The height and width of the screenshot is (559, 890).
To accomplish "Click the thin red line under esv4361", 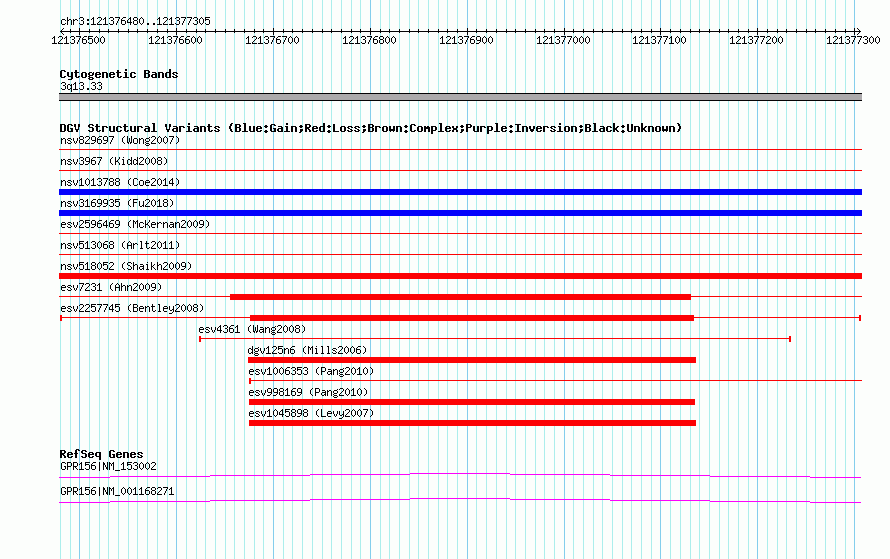I will 495,339.
